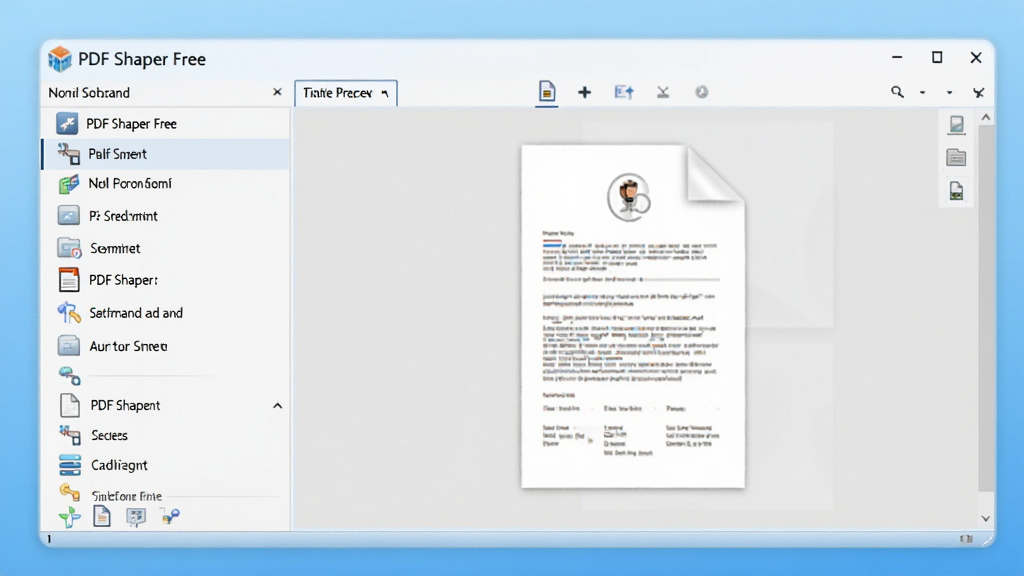Screen dimensions: 1024x576
Task: Click the scrollbar up arrow
Action: click(x=986, y=118)
